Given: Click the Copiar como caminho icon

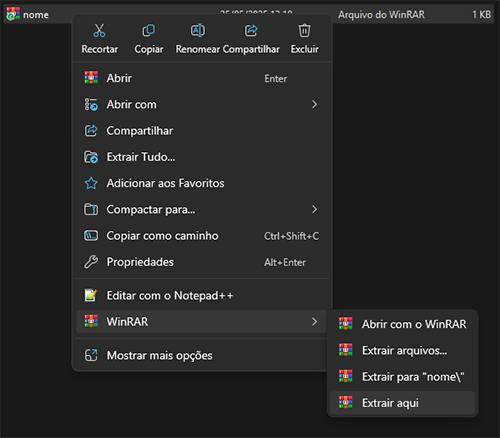Looking at the screenshot, I should (x=91, y=236).
